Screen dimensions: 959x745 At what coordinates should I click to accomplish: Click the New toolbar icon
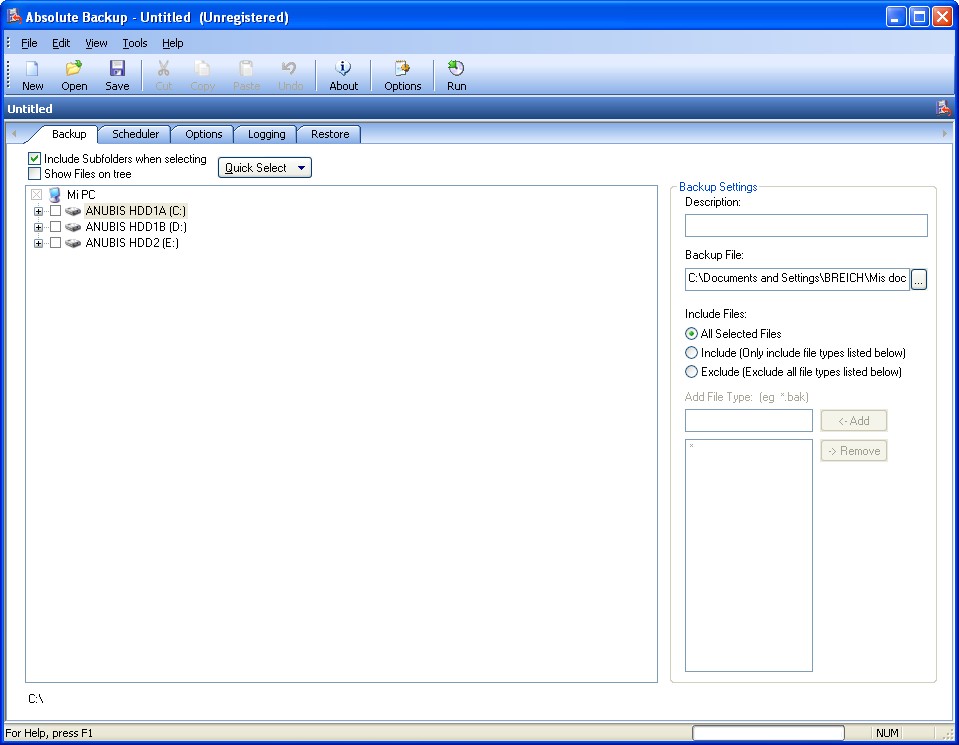[x=32, y=68]
